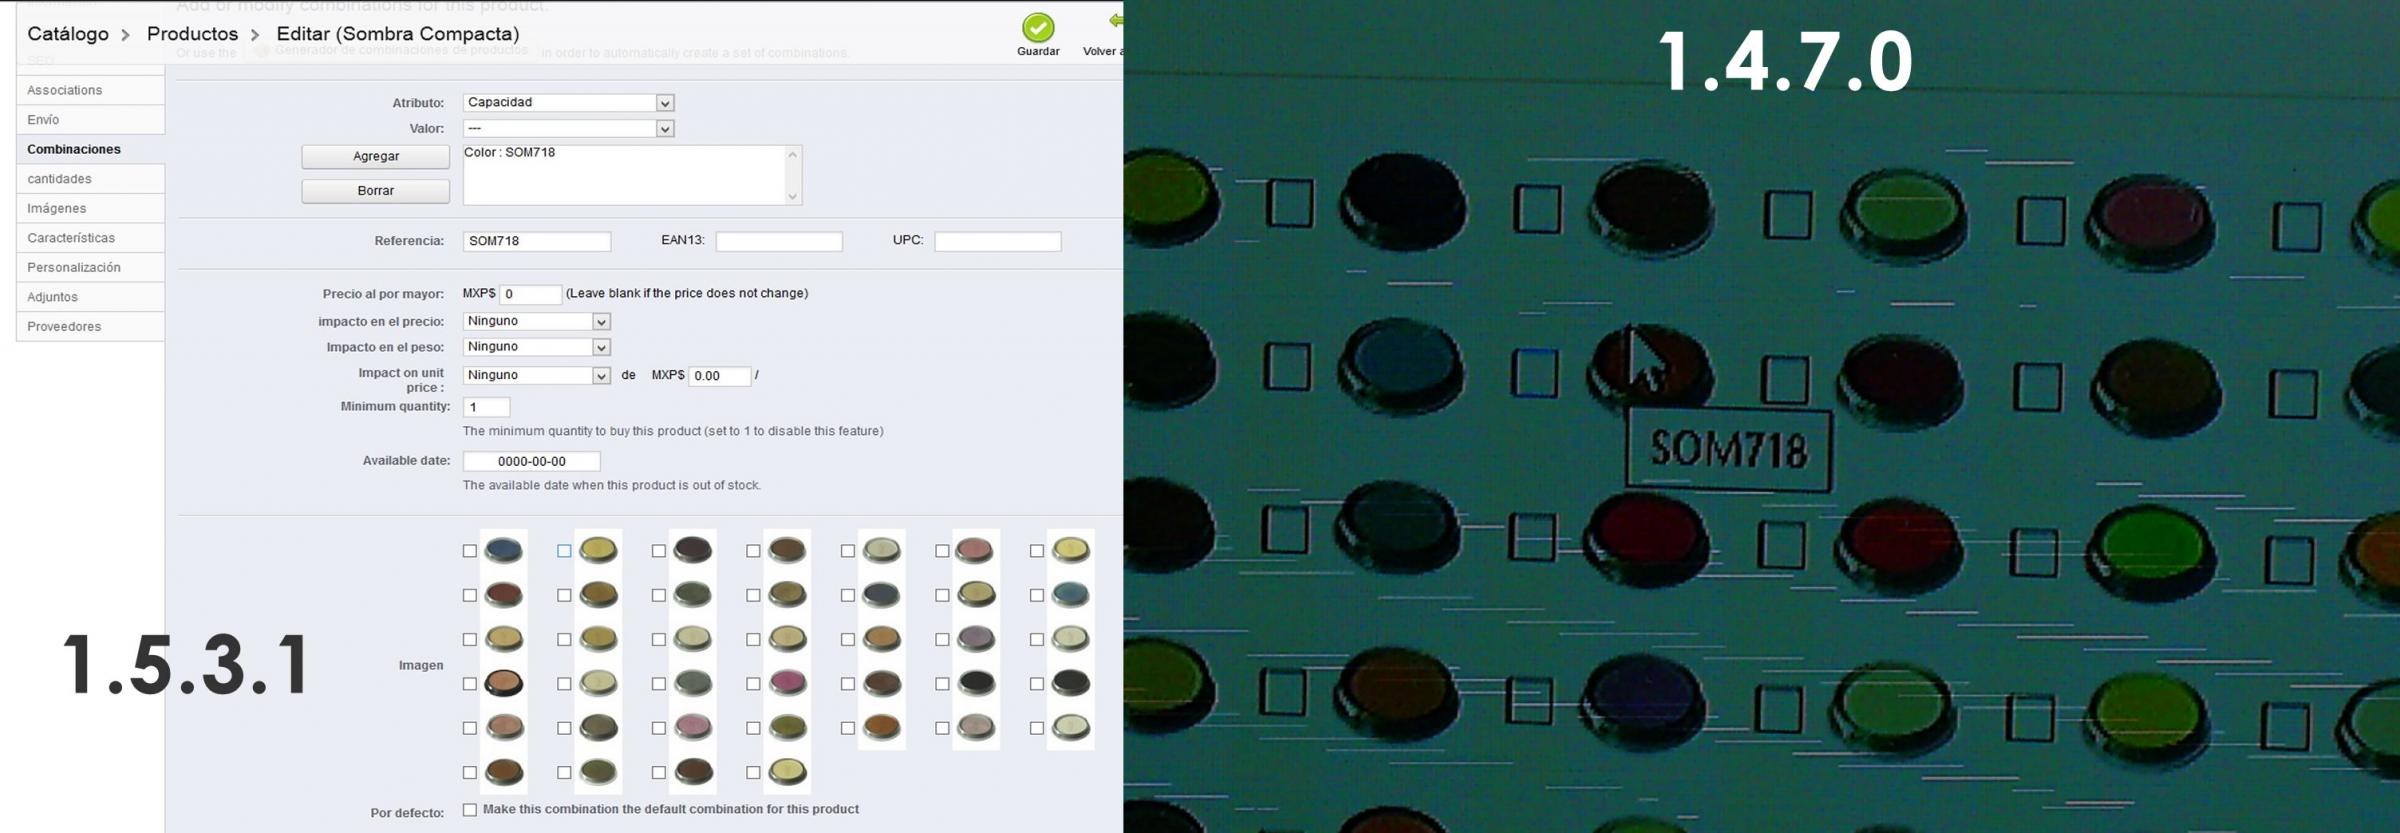
Task: Open the Valor dropdown
Action: [x=568, y=129]
